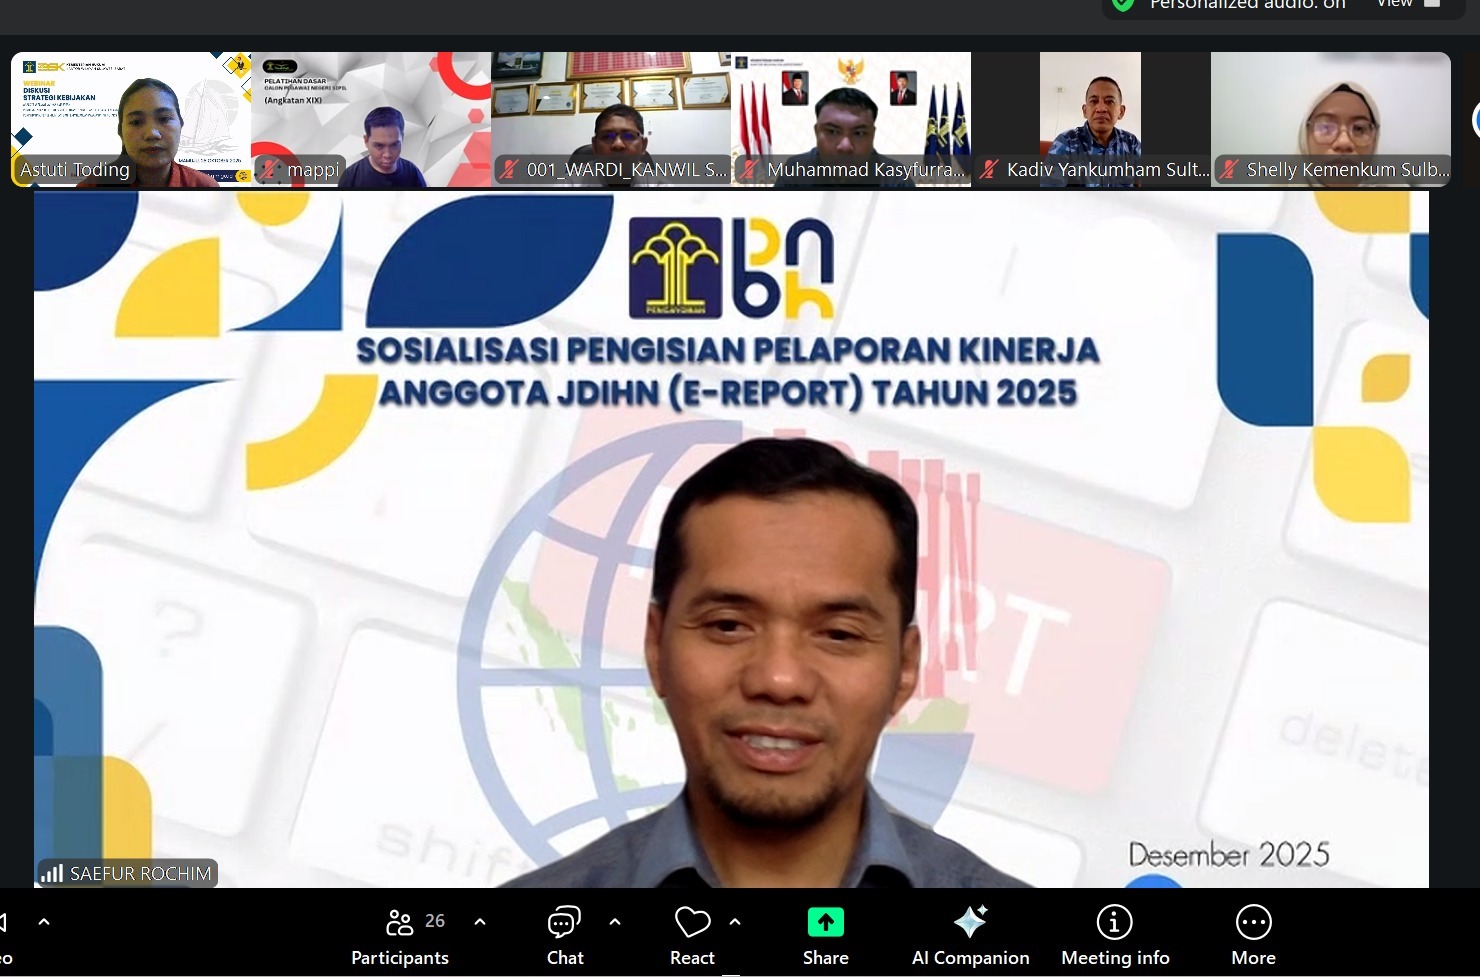Open Meeting info icon
This screenshot has width=1480, height=977.
(1114, 922)
